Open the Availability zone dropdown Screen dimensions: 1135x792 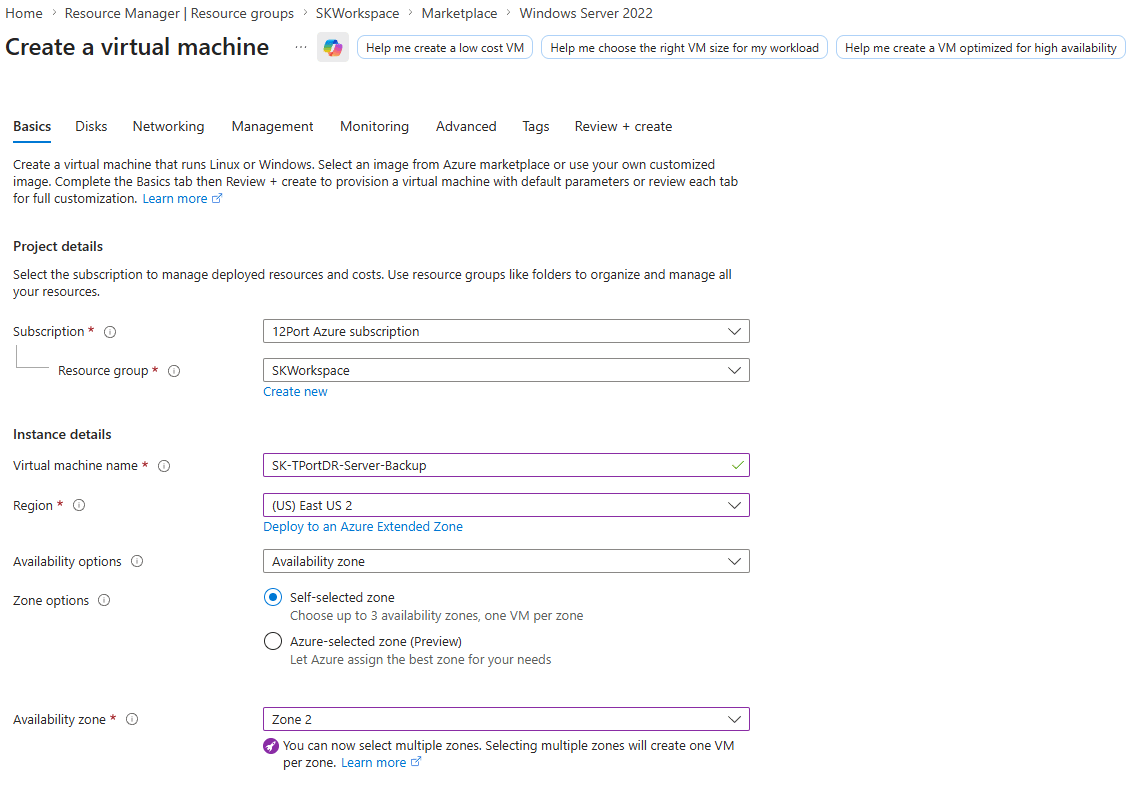click(x=506, y=719)
